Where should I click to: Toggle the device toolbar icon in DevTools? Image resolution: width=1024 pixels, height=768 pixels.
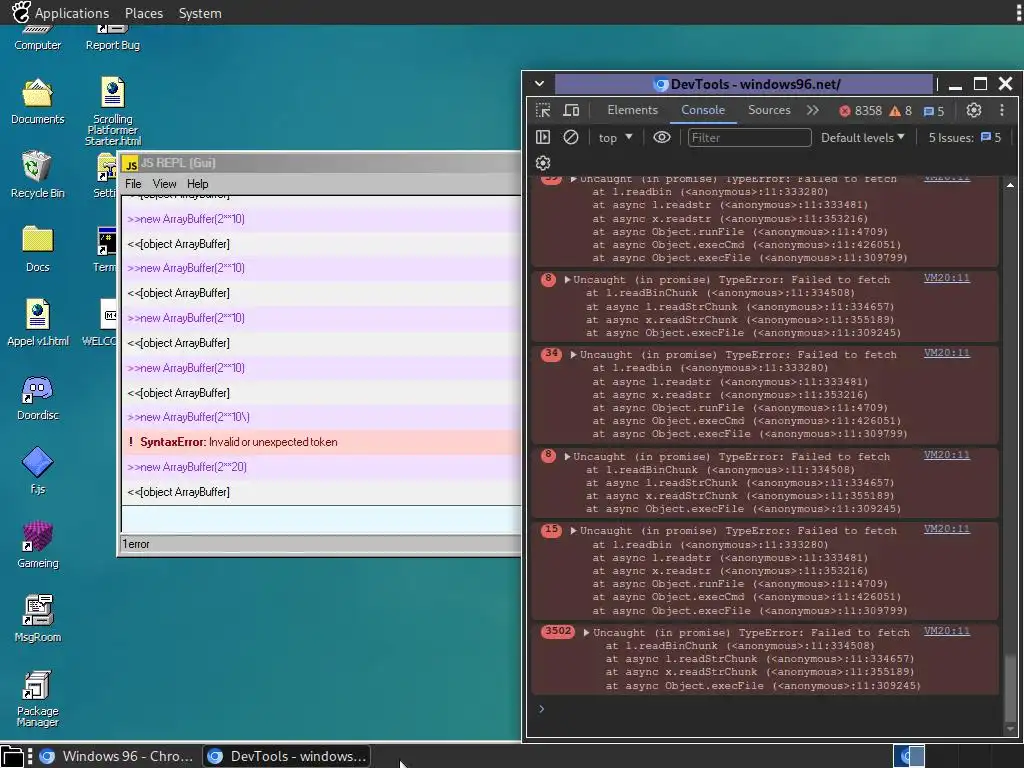[571, 110]
